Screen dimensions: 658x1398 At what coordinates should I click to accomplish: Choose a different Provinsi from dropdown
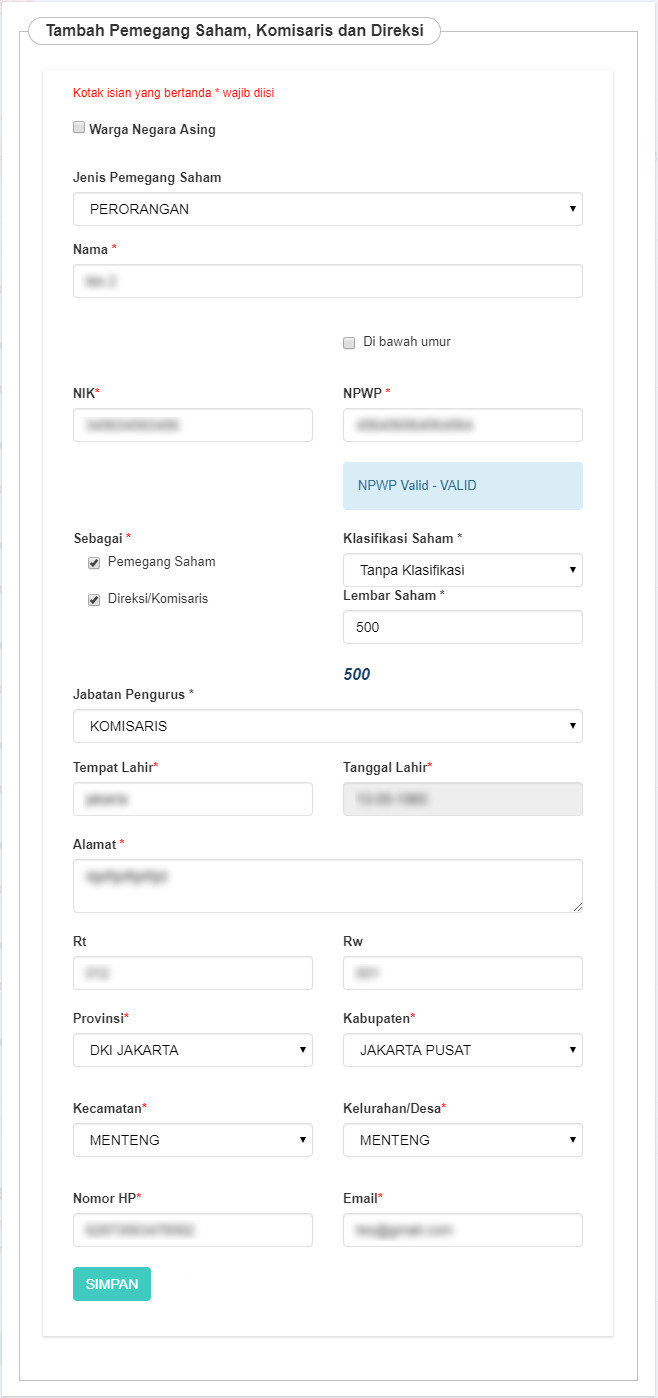(x=192, y=1050)
